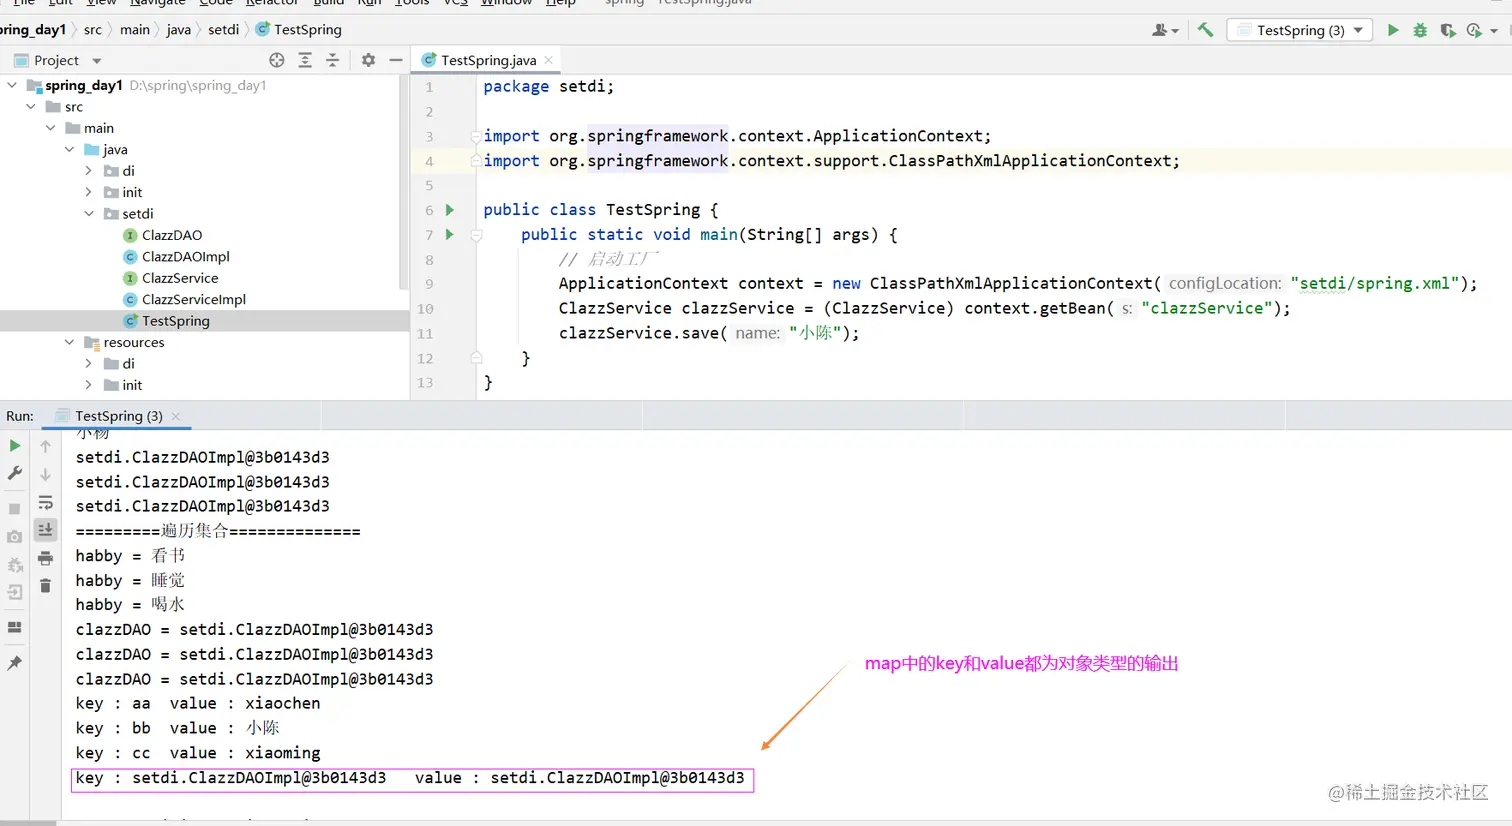Debug TestSpring with the bug icon
The width and height of the screenshot is (1512, 826).
[1419, 30]
